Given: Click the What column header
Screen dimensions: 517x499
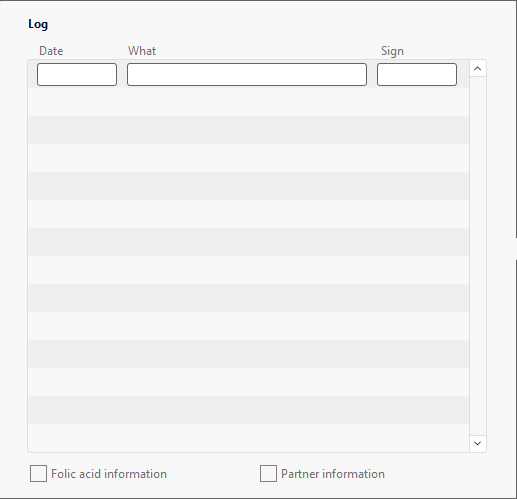Looking at the screenshot, I should click(x=142, y=51).
